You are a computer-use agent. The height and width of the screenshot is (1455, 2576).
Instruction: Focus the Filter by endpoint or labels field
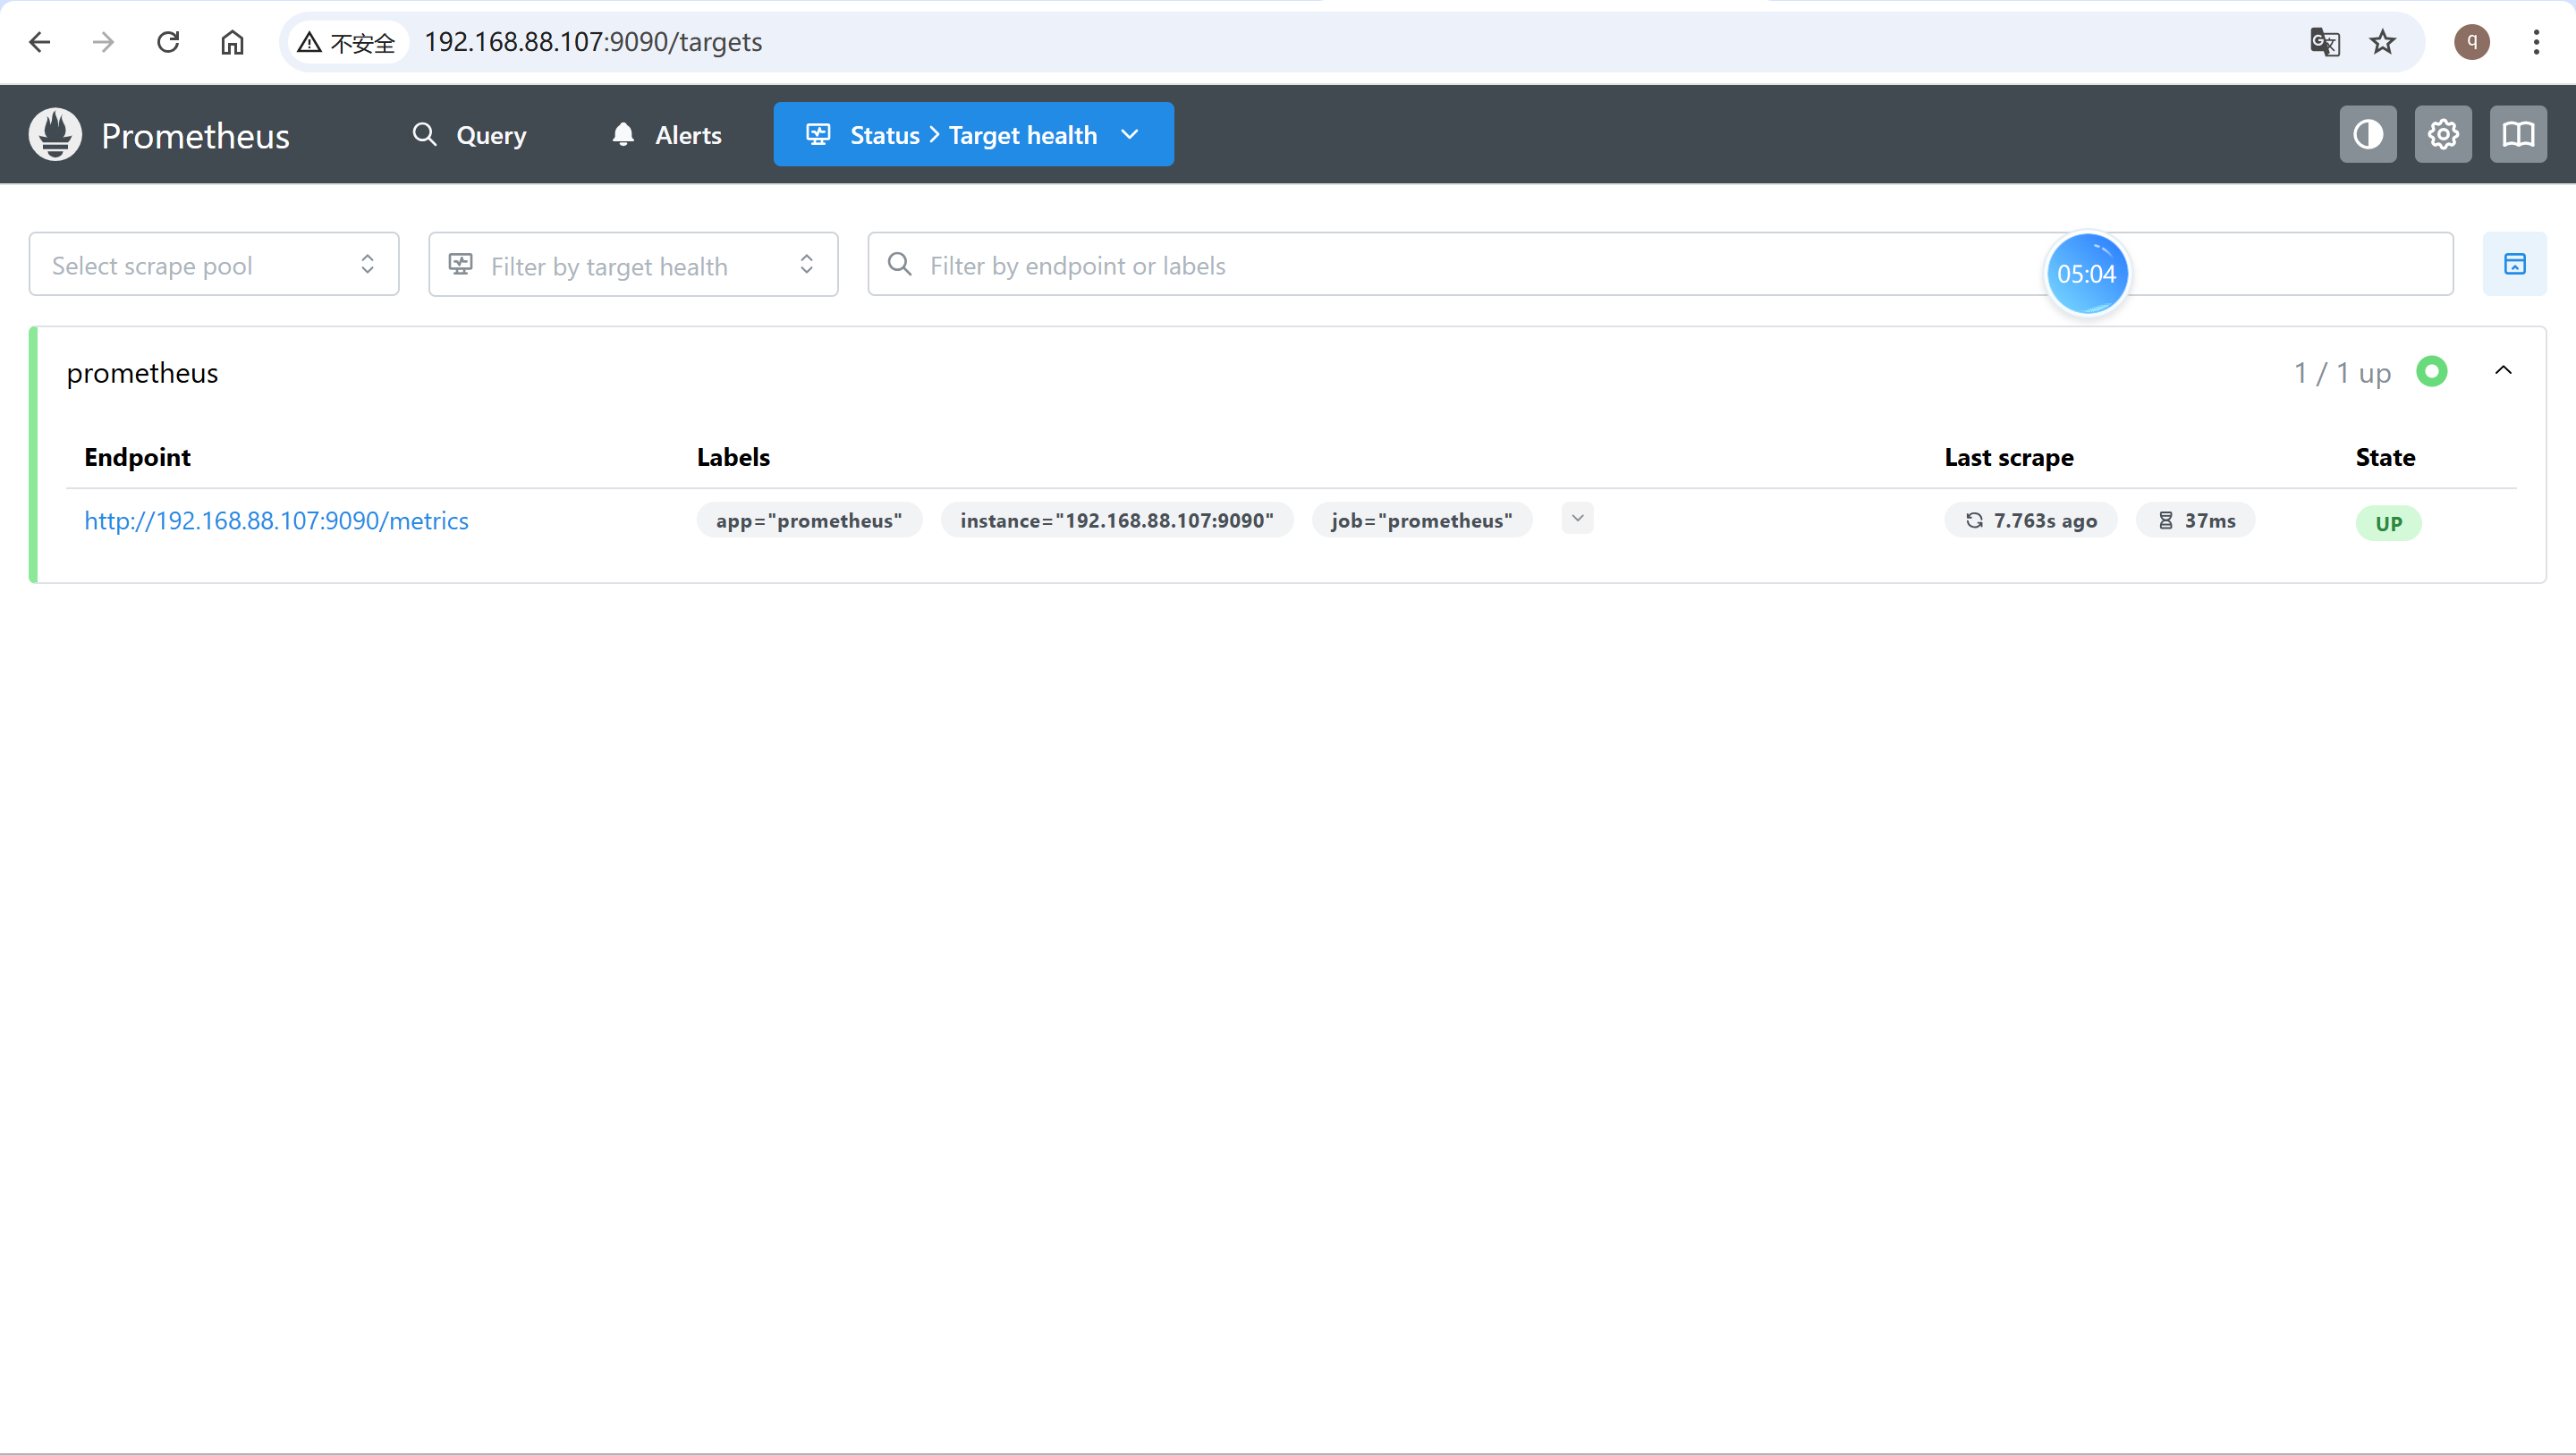(1660, 264)
